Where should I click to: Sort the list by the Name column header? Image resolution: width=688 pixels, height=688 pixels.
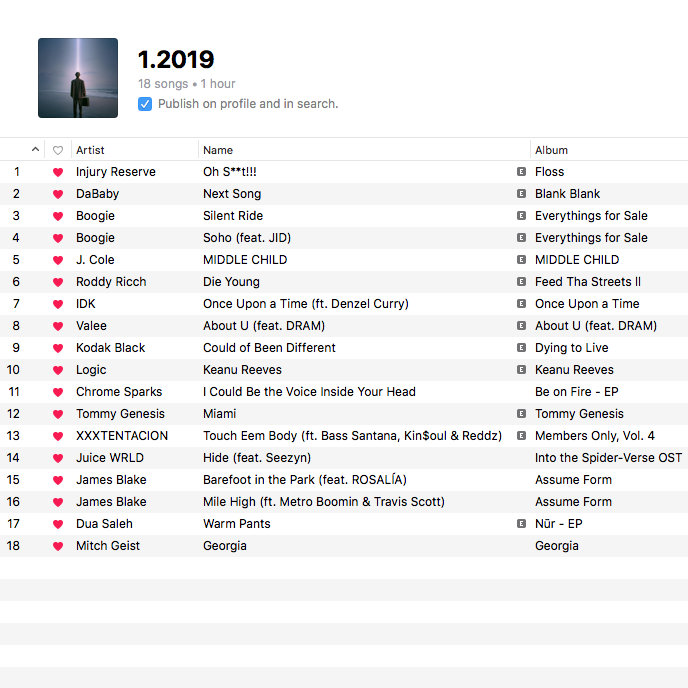218,150
